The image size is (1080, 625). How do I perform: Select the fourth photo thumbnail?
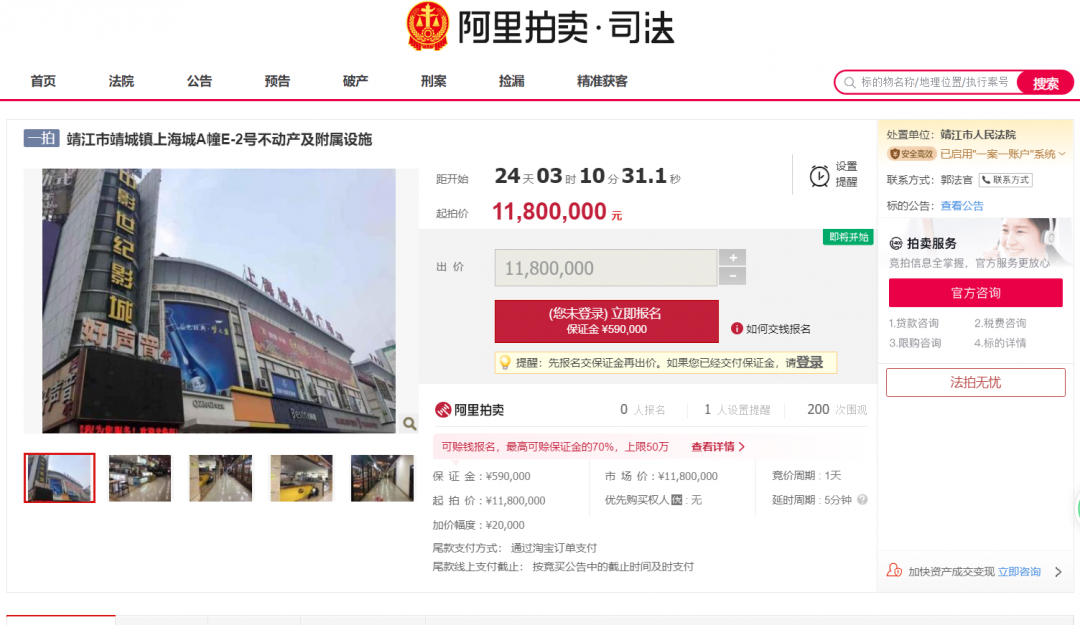(x=302, y=478)
